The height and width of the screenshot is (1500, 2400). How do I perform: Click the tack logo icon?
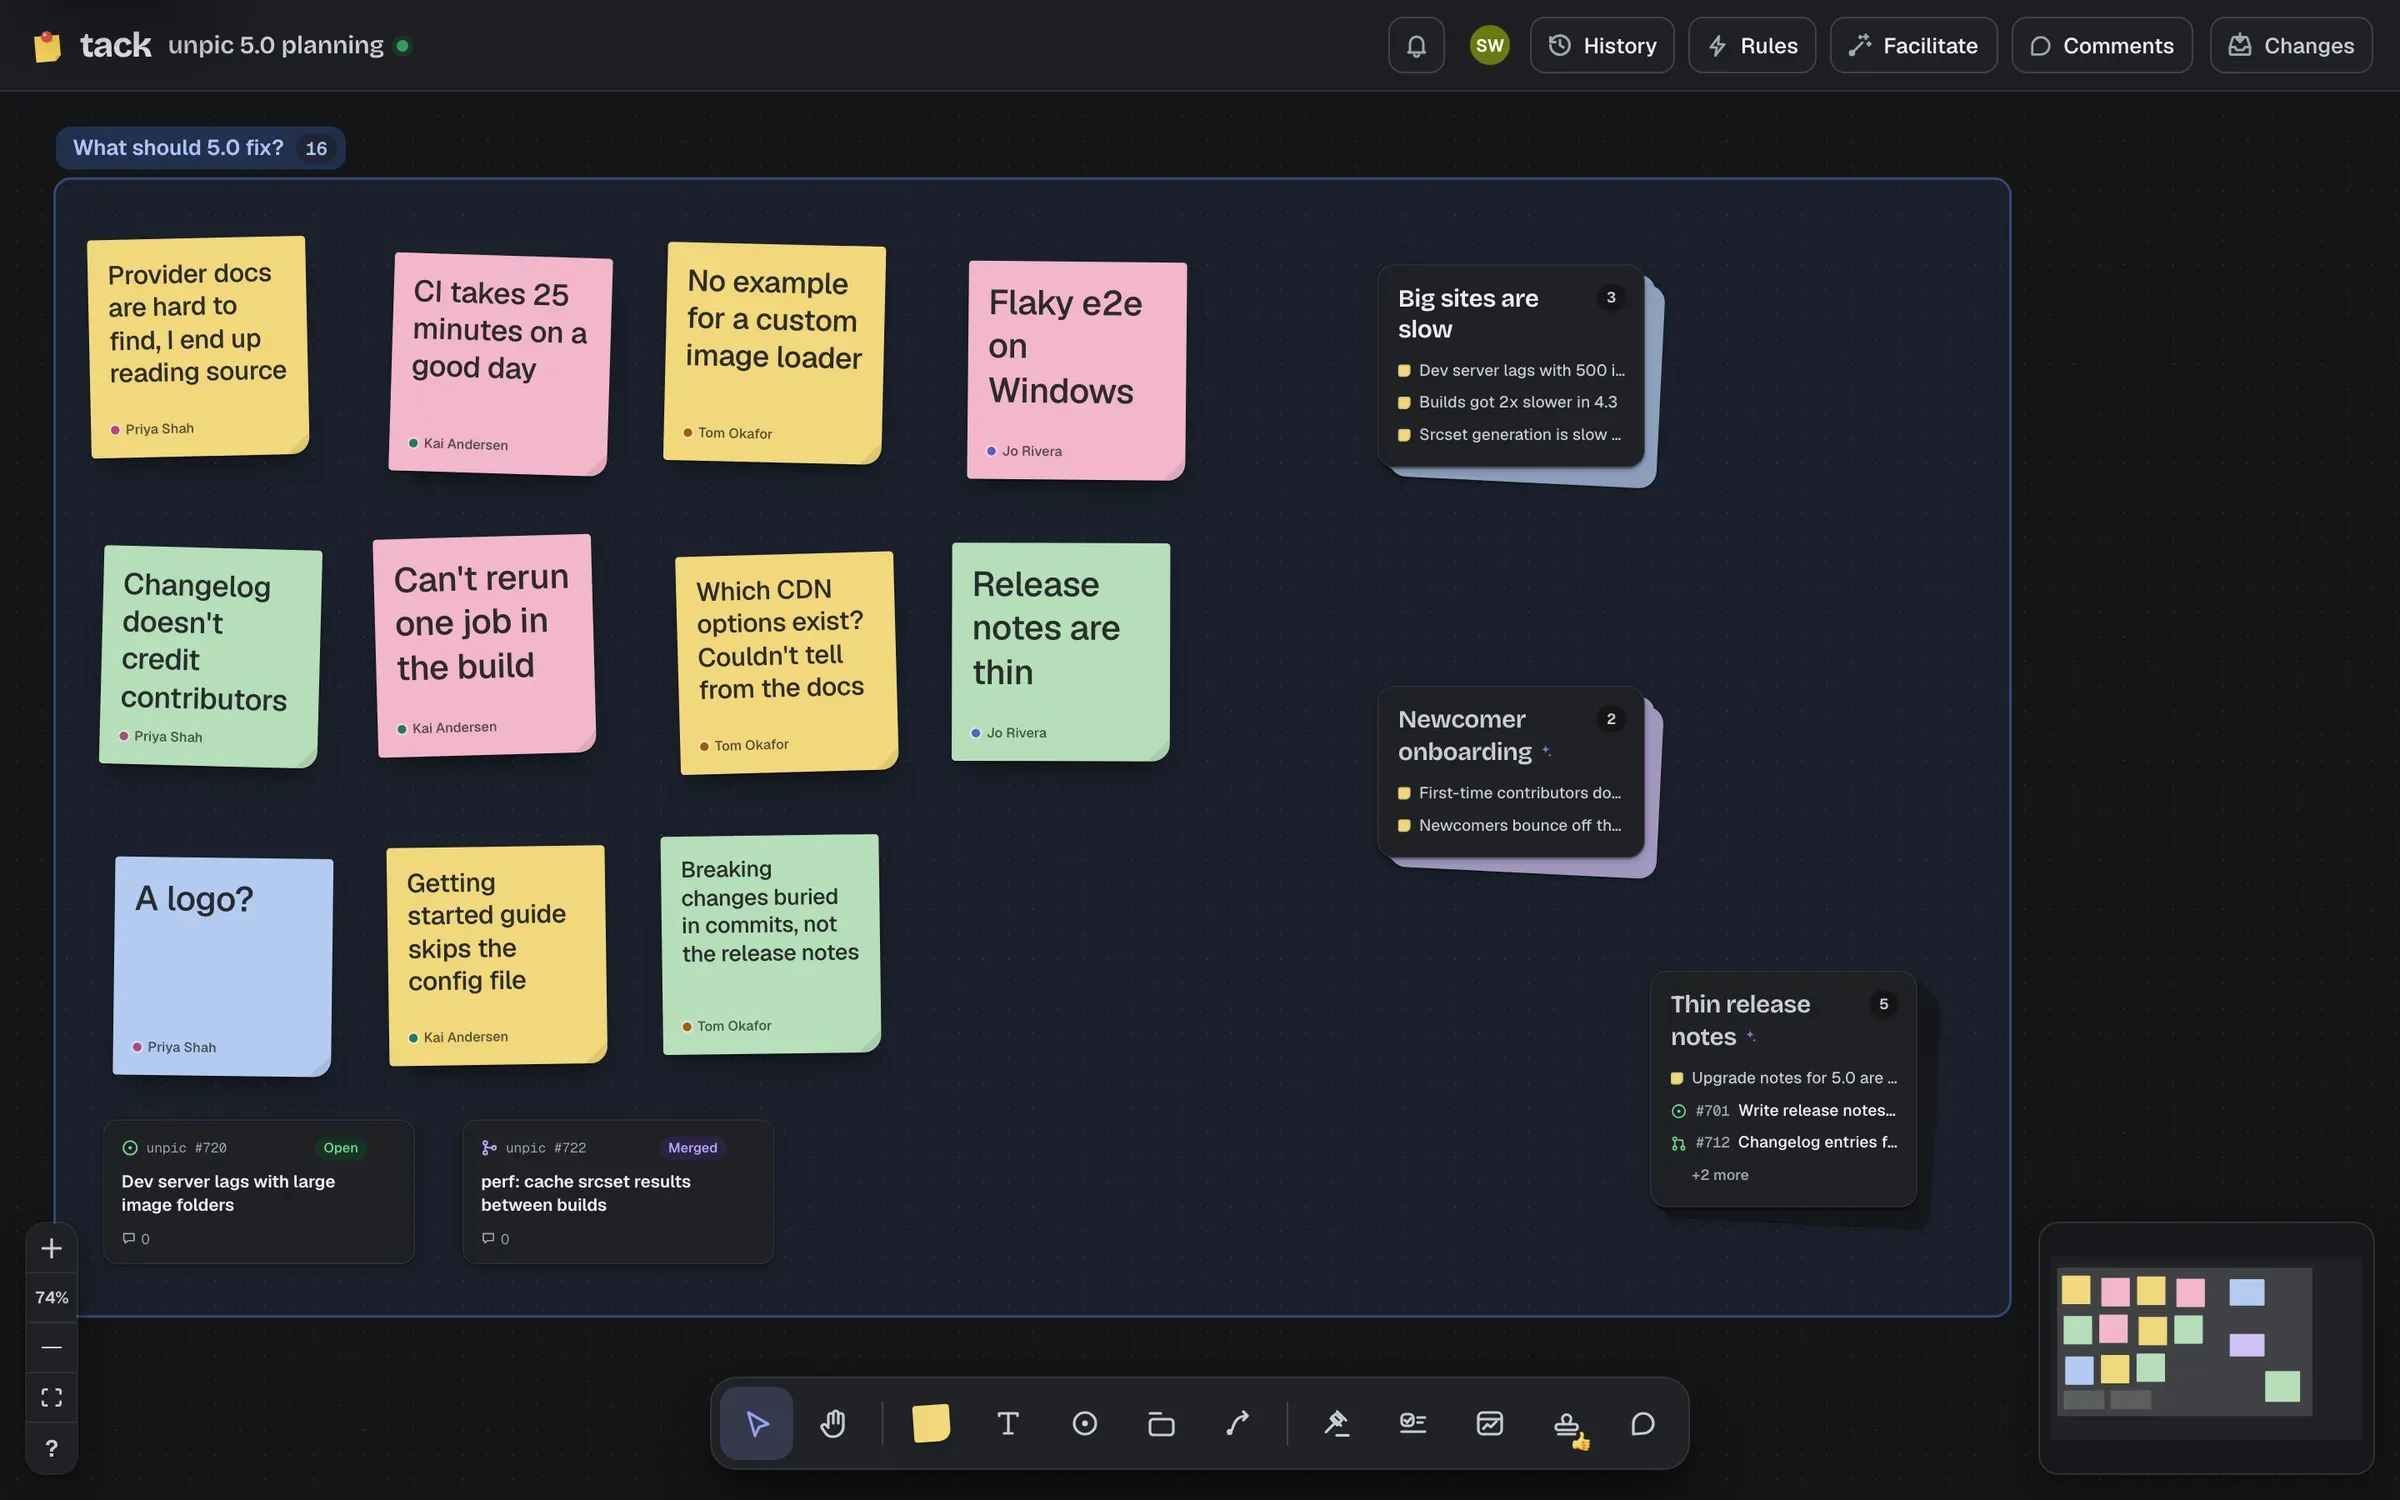[x=47, y=46]
